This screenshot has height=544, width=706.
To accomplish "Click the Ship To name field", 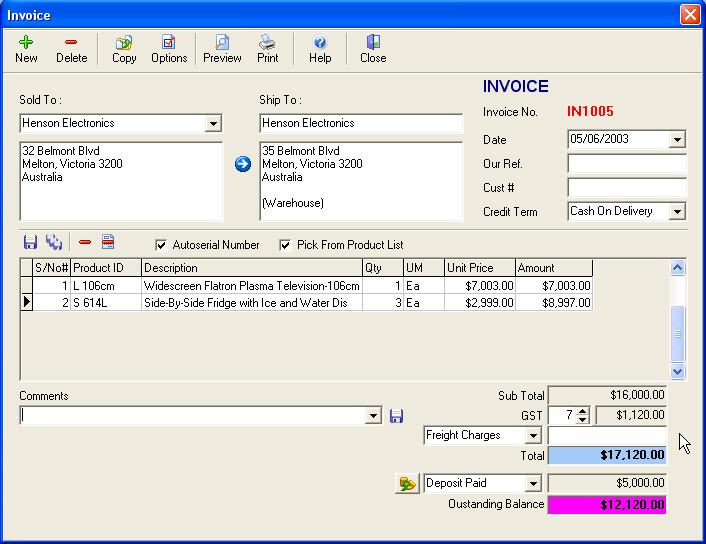I will coord(361,123).
